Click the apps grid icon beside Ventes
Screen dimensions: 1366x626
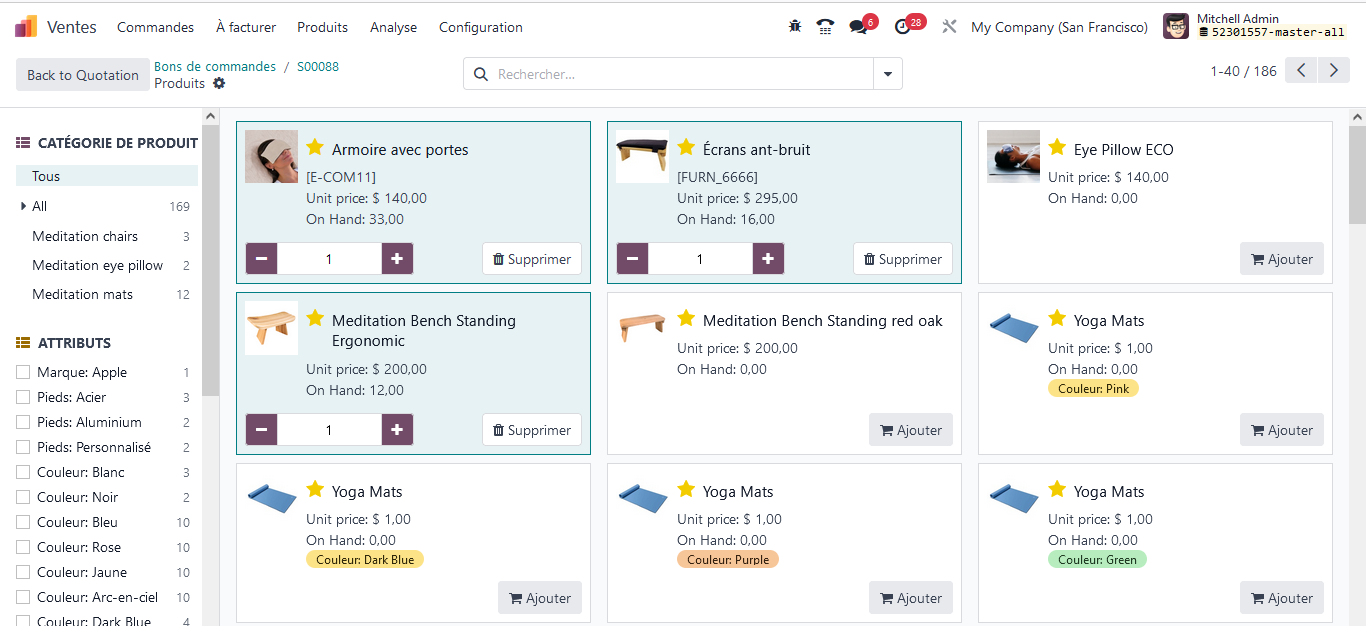pyautogui.click(x=25, y=26)
